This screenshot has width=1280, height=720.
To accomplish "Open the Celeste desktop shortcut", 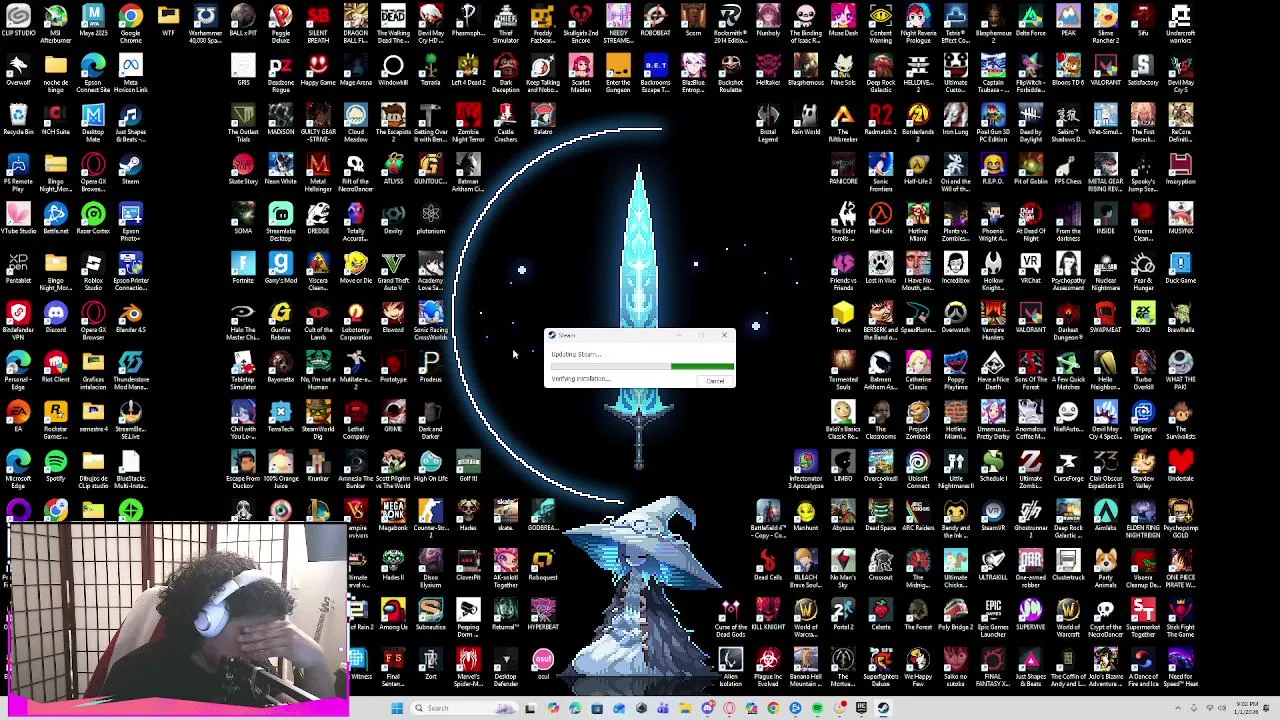I will 880,615.
